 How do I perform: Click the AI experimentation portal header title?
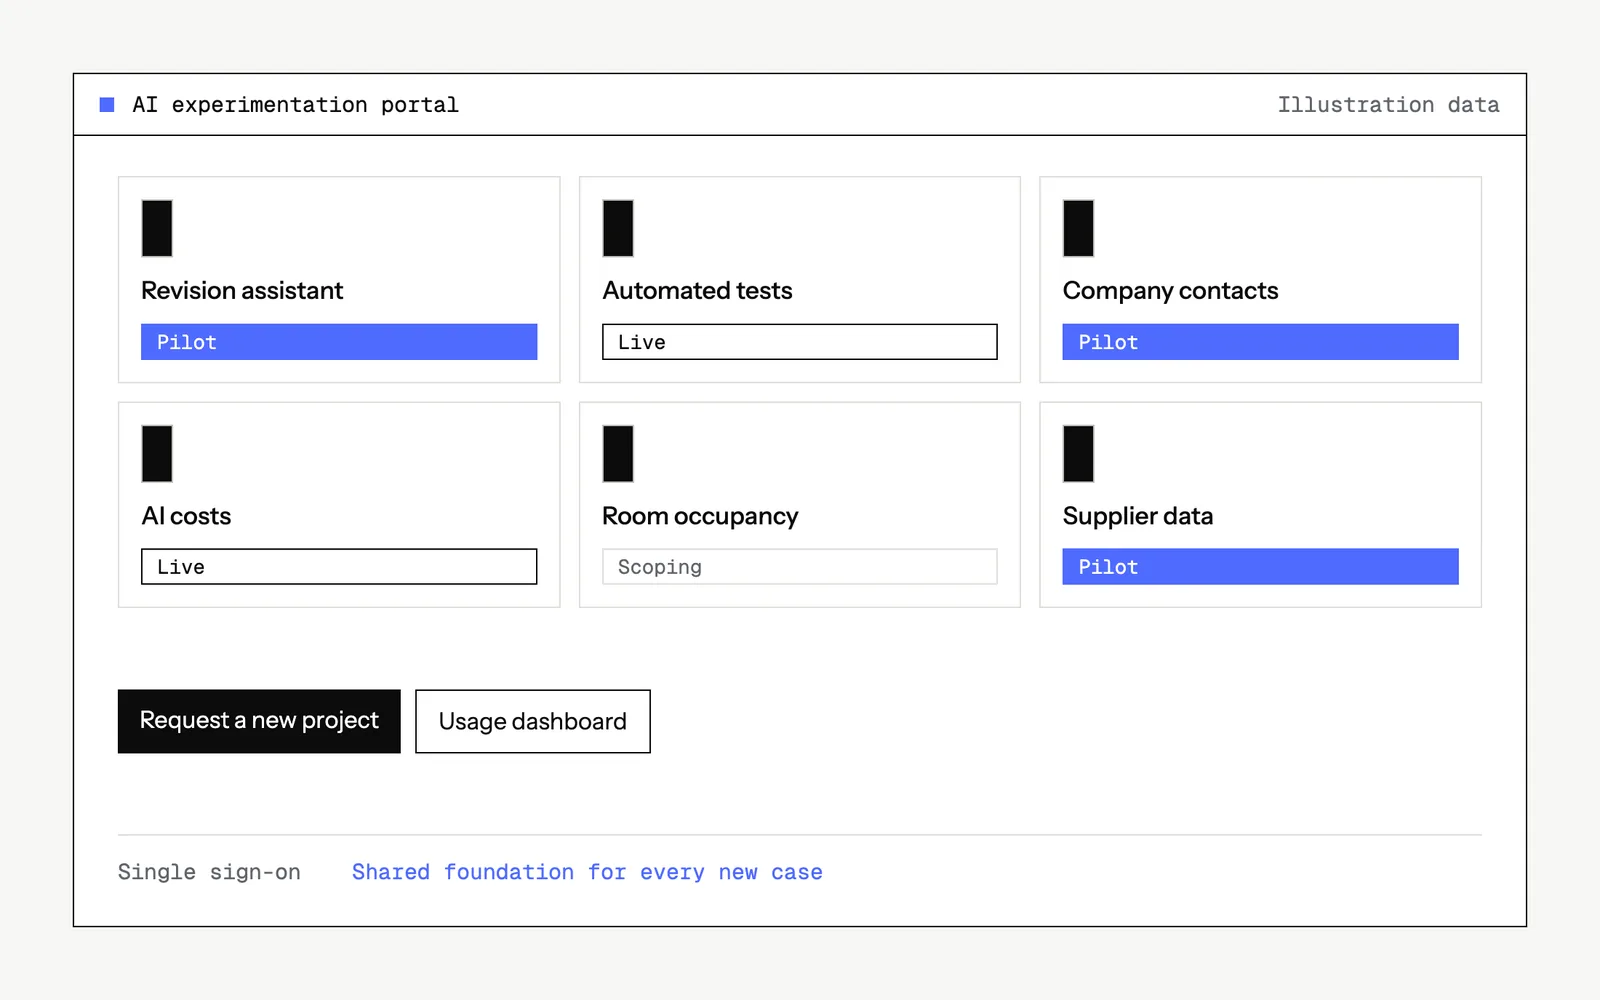(x=295, y=105)
